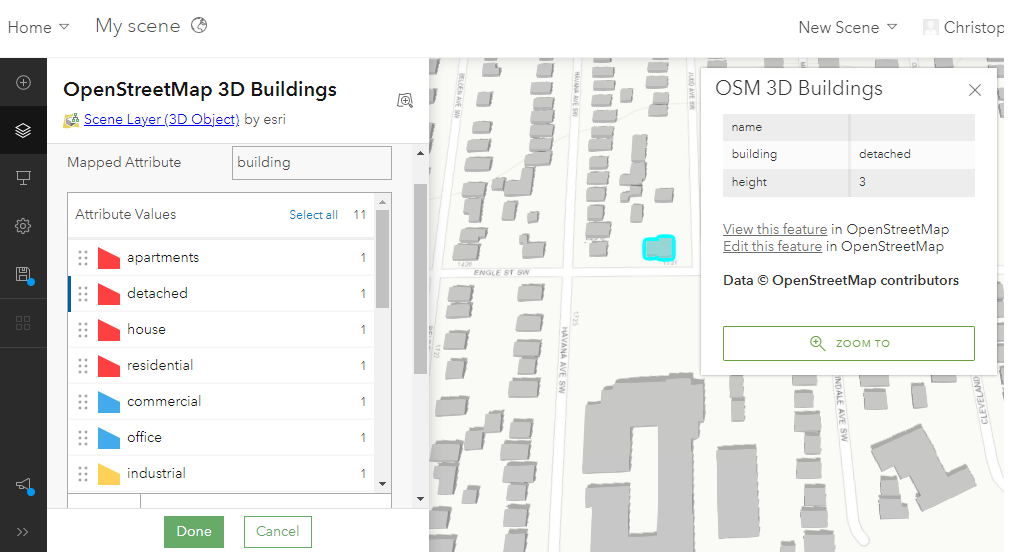Click attribute list scroll down arrow
The width and height of the screenshot is (1010, 552).
coord(383,484)
